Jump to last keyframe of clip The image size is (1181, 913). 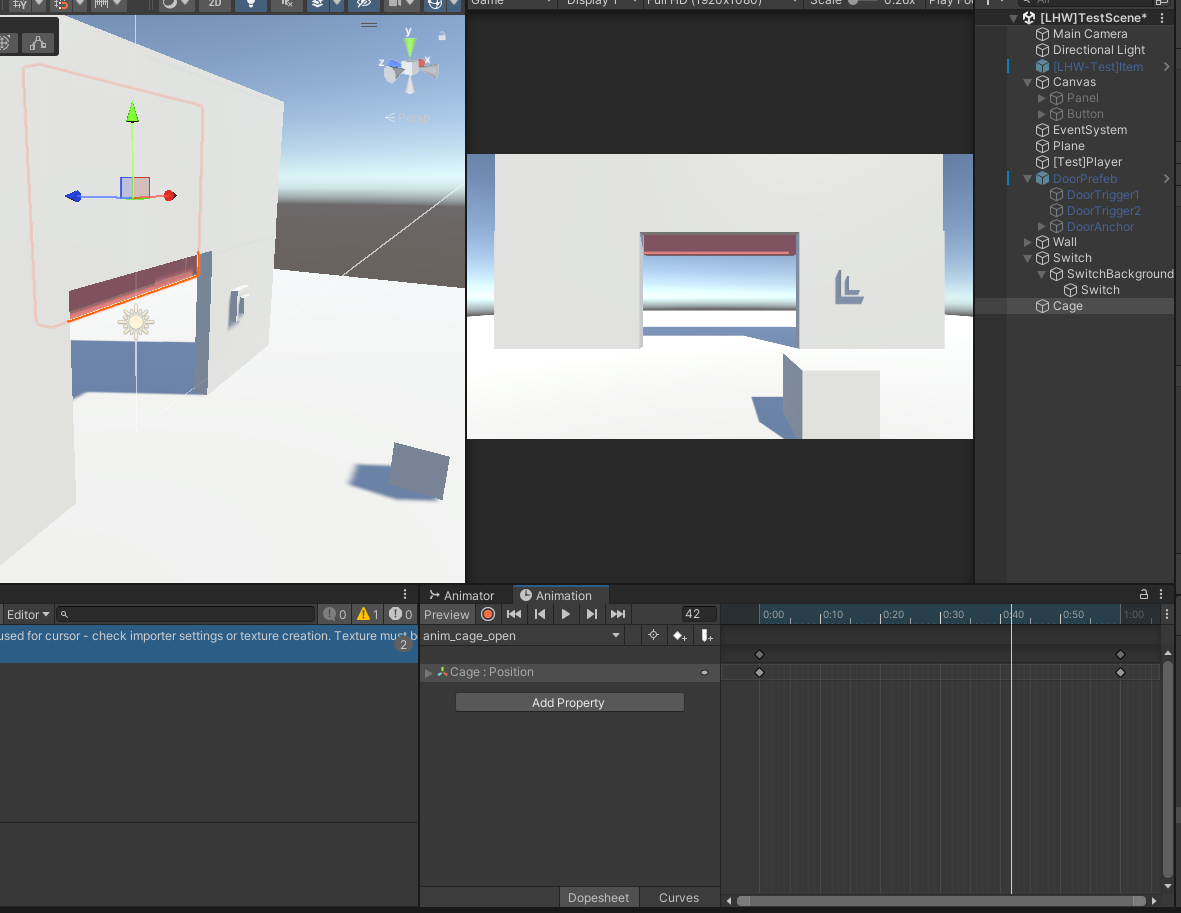(x=618, y=614)
